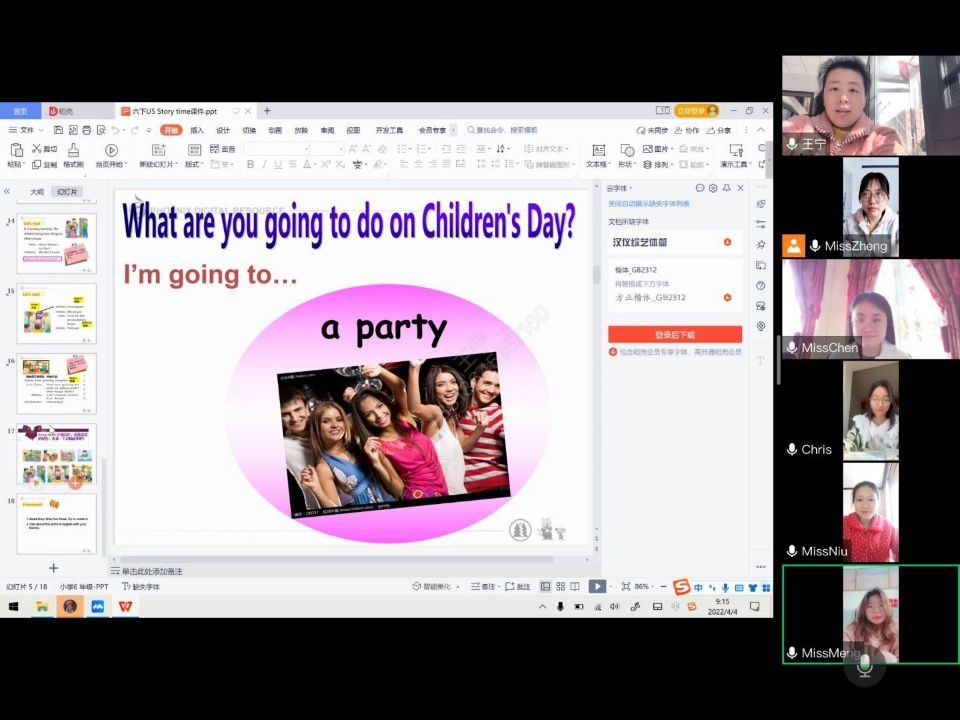Click the Paste clipboard icon
The width and height of the screenshot is (960, 720).
coord(16,149)
